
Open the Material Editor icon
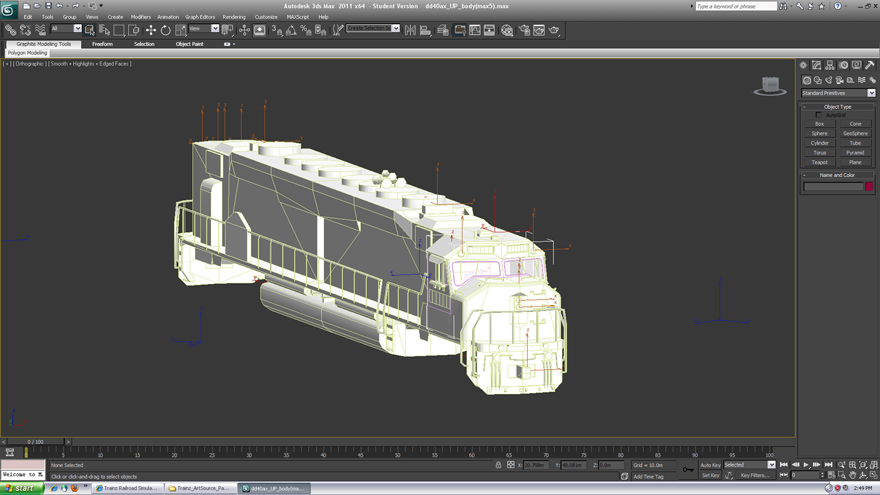coord(507,30)
